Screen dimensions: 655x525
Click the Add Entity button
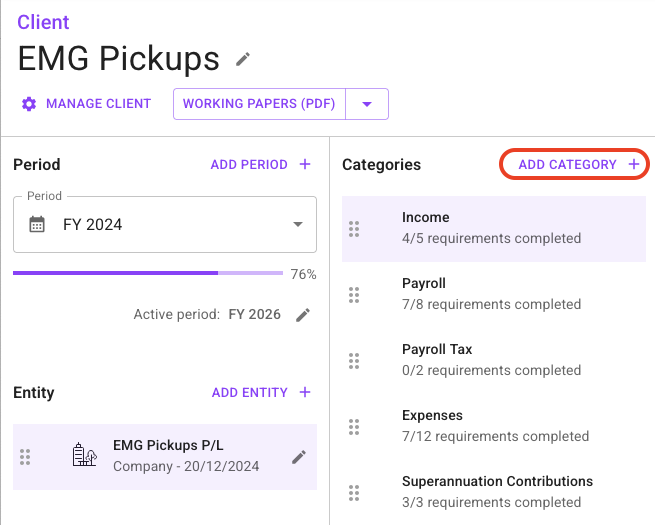coord(261,393)
